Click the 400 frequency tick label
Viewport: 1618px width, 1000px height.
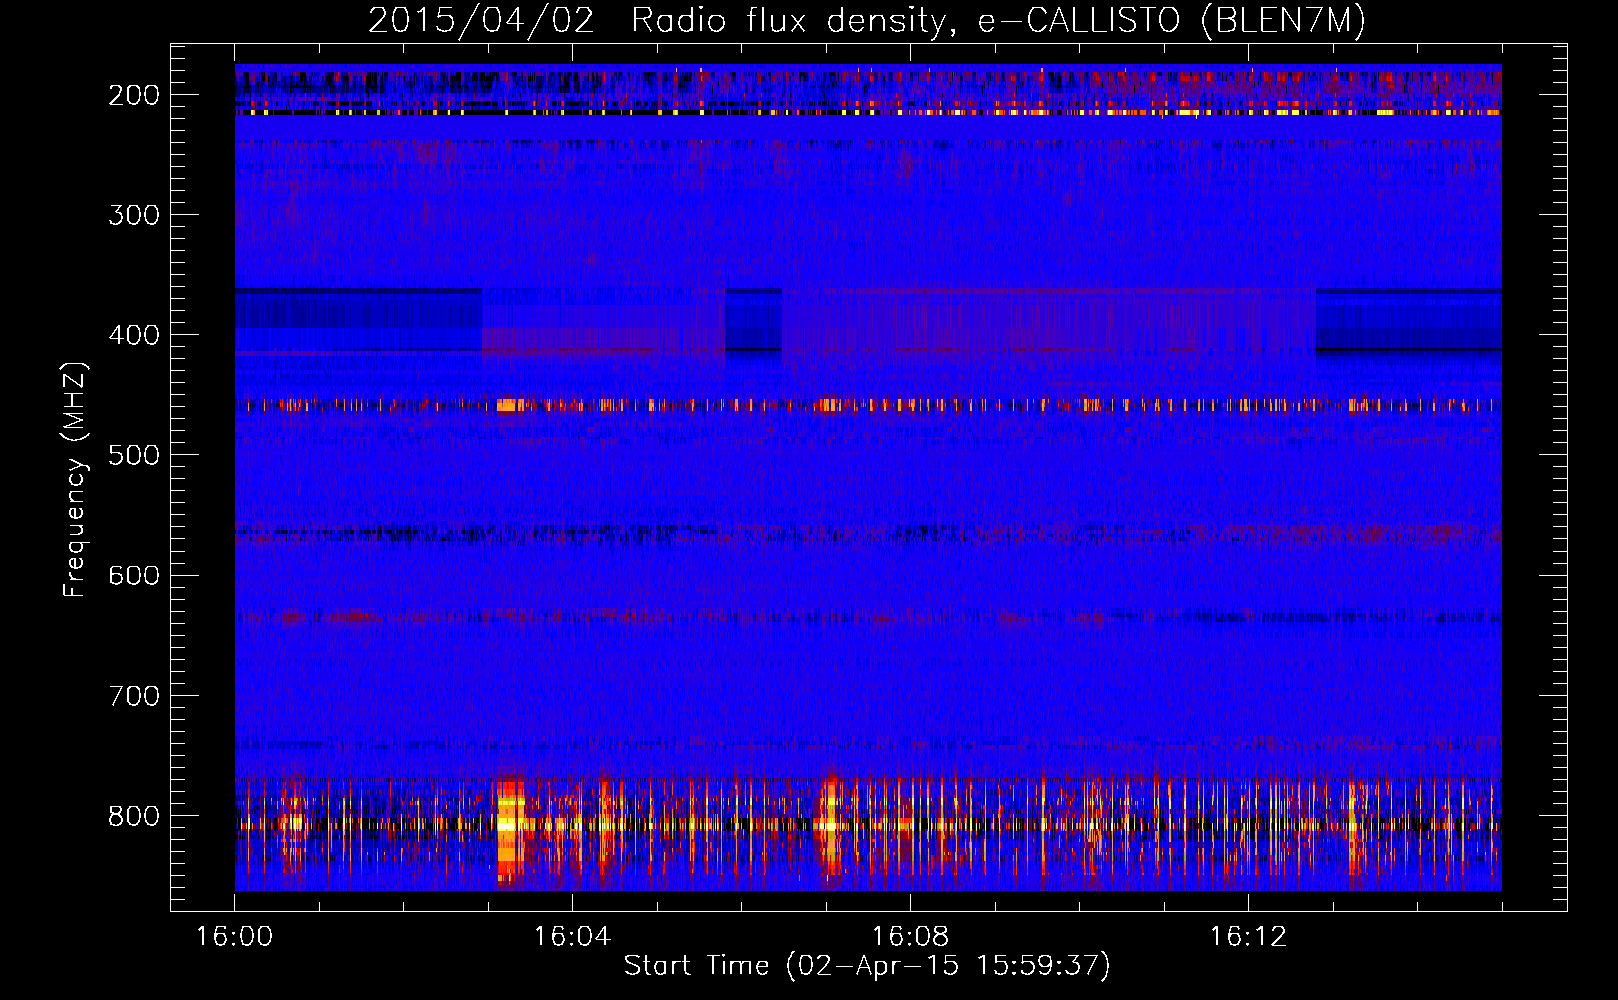pyautogui.click(x=134, y=335)
